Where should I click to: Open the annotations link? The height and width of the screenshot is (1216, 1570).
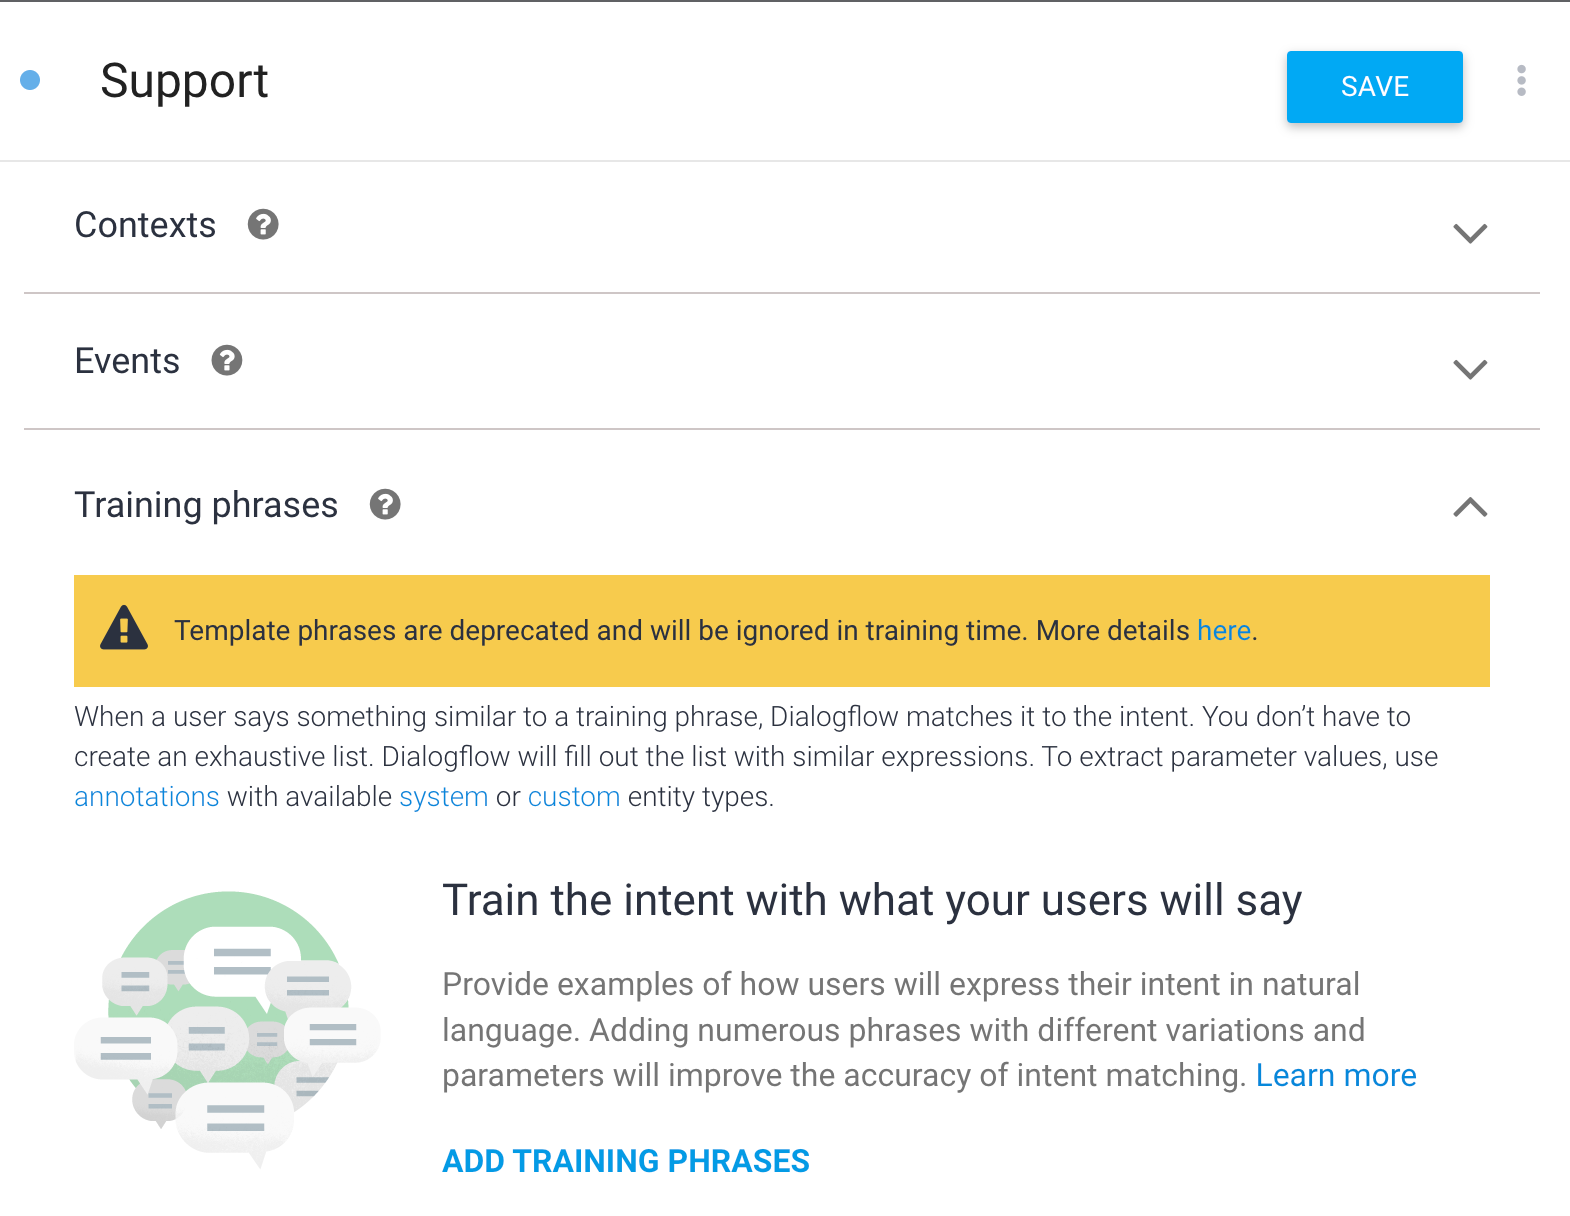click(x=147, y=797)
